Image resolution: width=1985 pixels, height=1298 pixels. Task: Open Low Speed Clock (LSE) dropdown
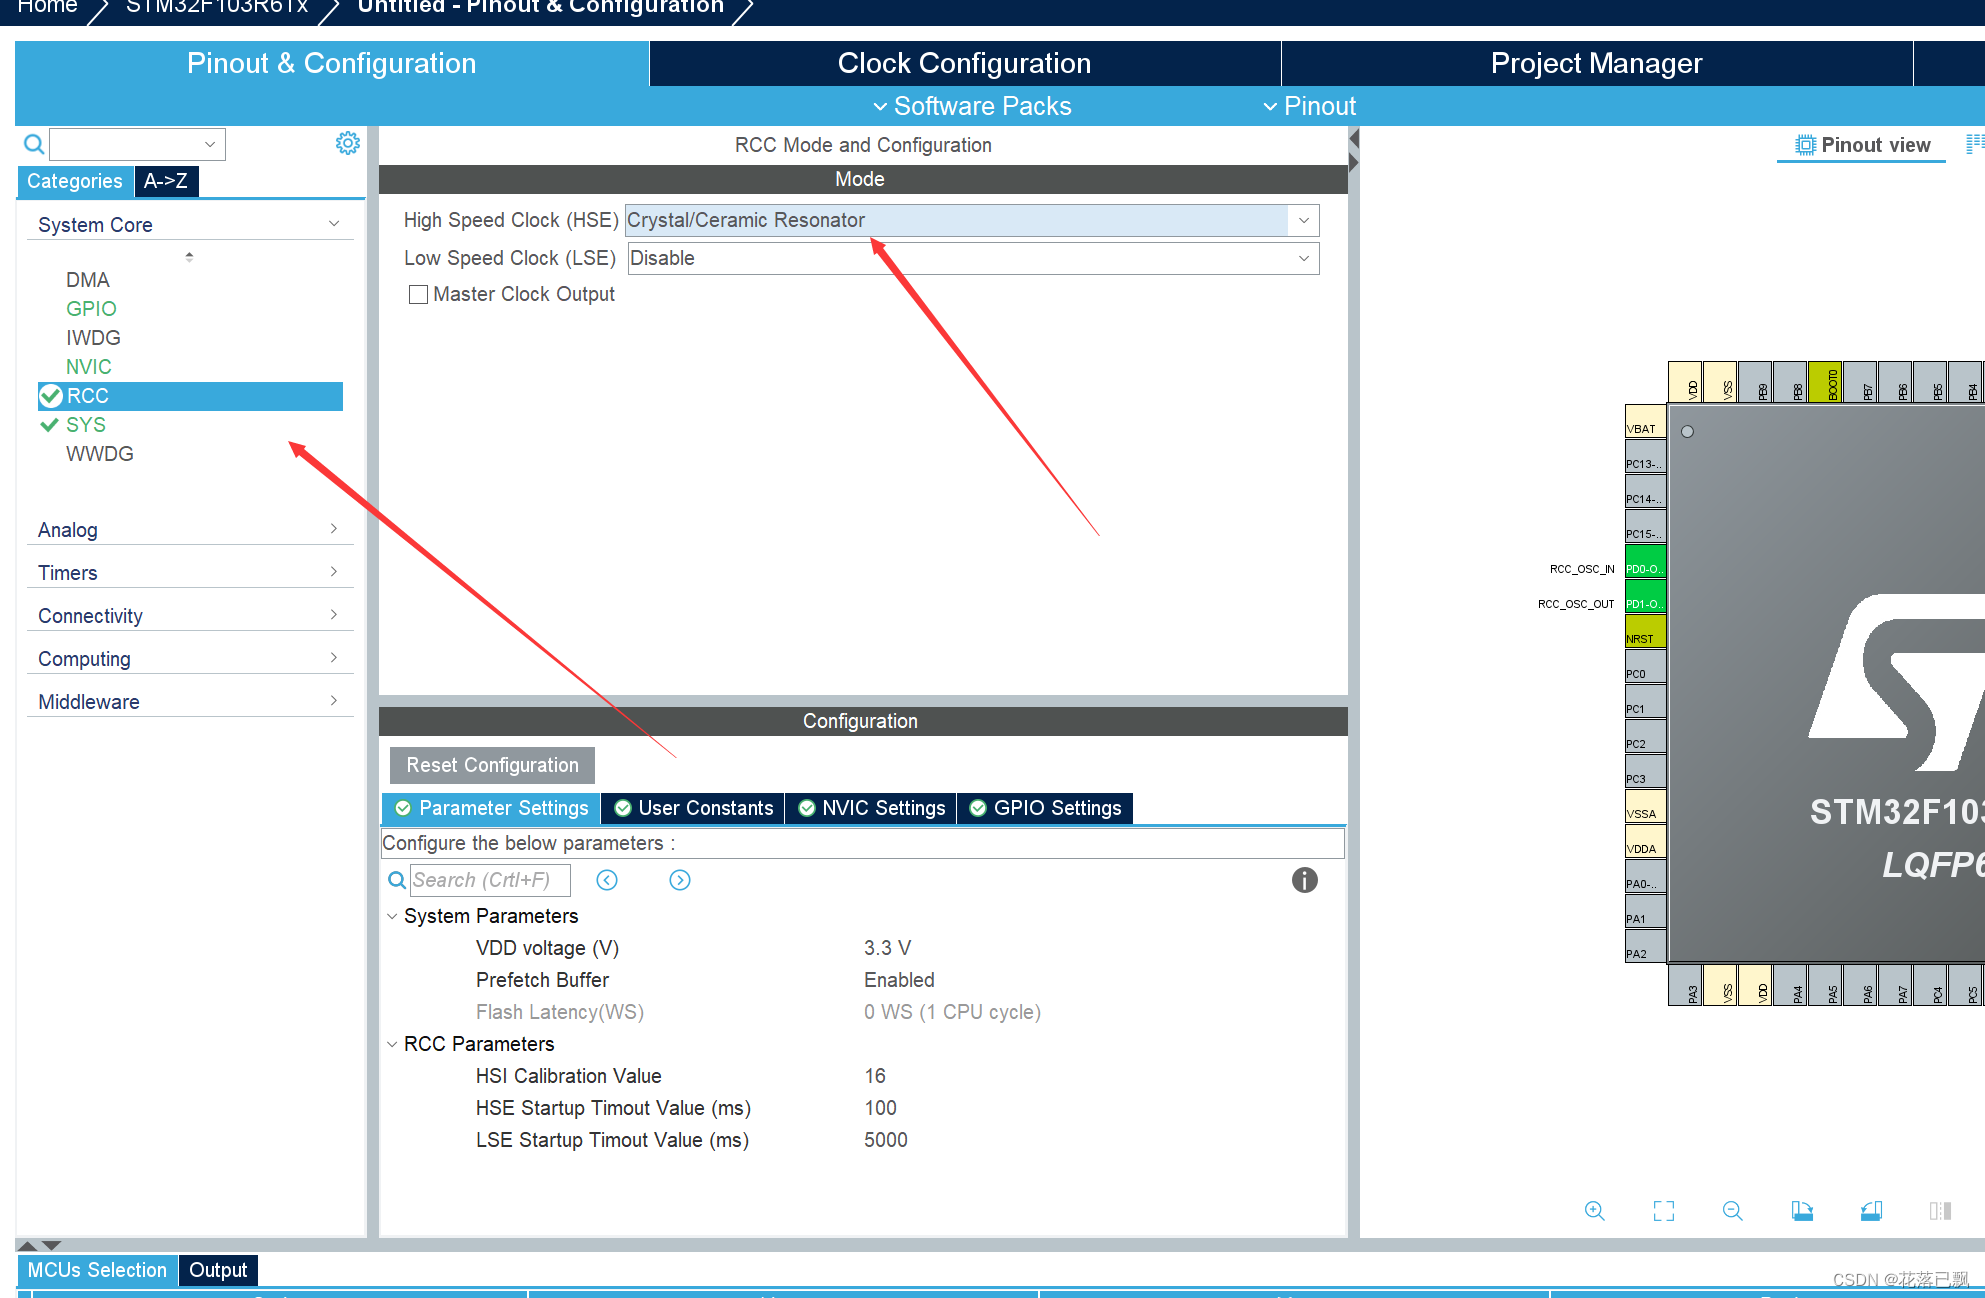coord(1303,259)
